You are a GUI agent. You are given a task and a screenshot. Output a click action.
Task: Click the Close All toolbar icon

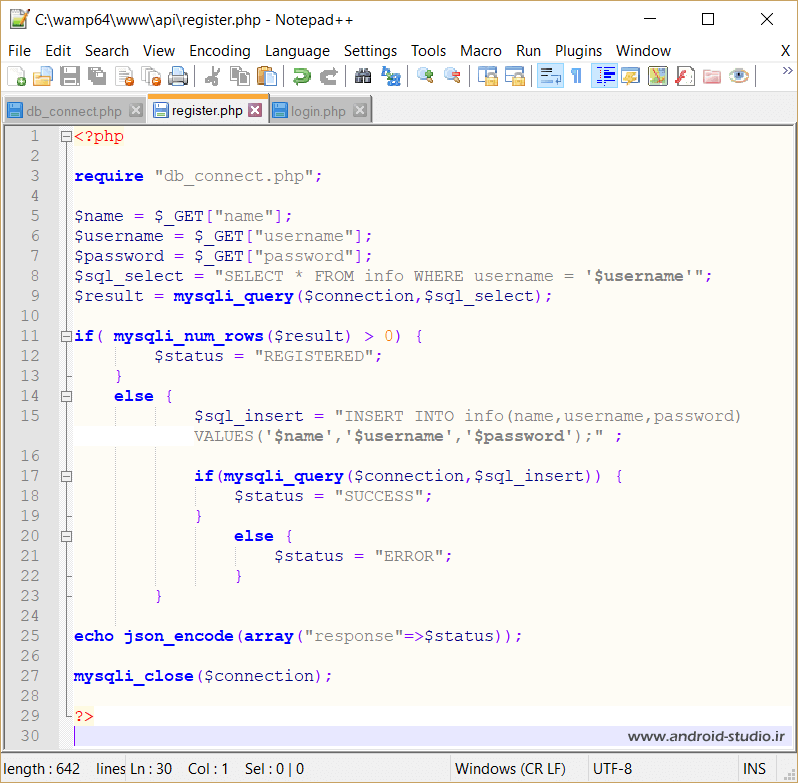pyautogui.click(x=151, y=76)
